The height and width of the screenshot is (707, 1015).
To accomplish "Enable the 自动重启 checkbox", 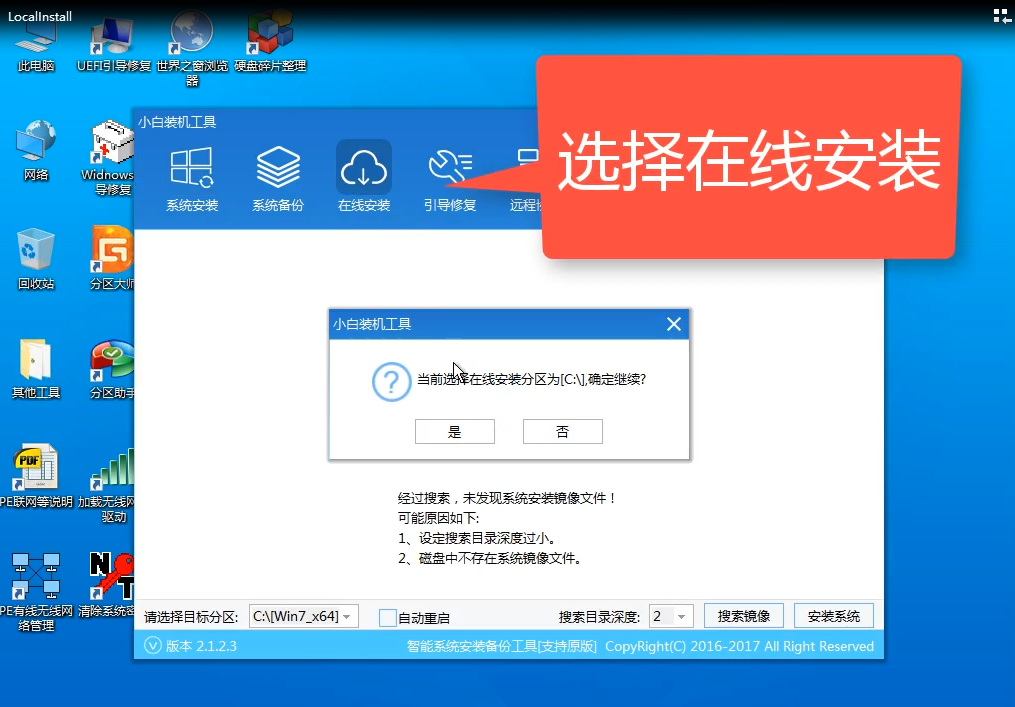I will (x=386, y=615).
